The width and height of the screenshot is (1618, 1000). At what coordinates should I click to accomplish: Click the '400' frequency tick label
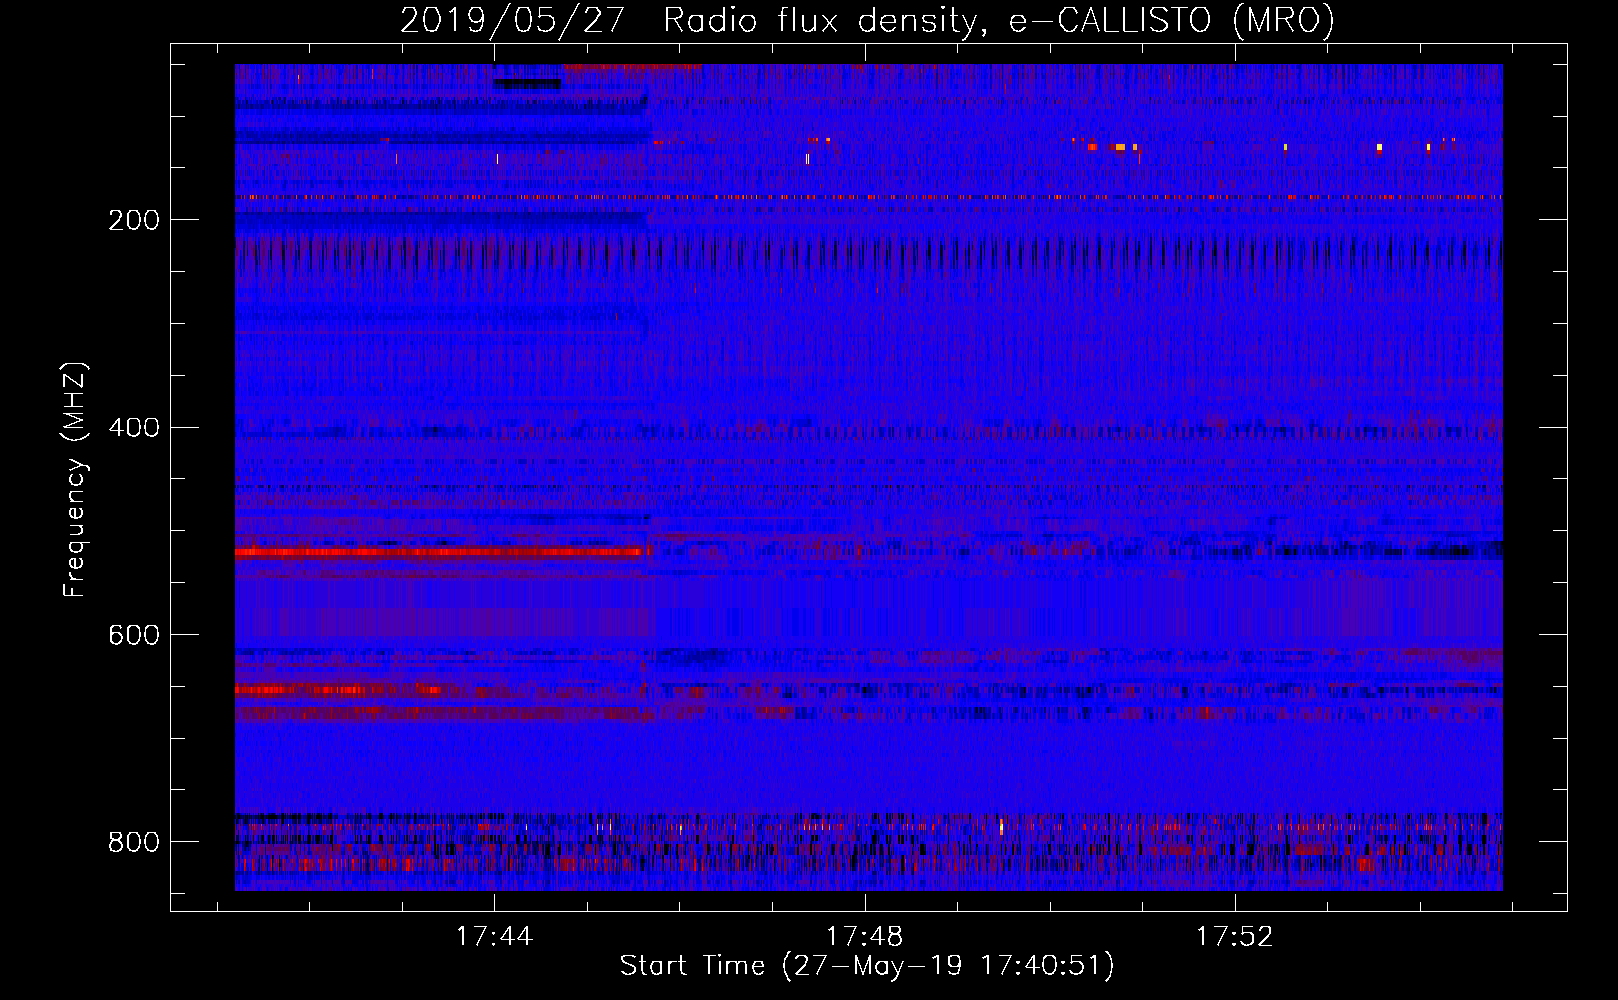pyautogui.click(x=134, y=428)
